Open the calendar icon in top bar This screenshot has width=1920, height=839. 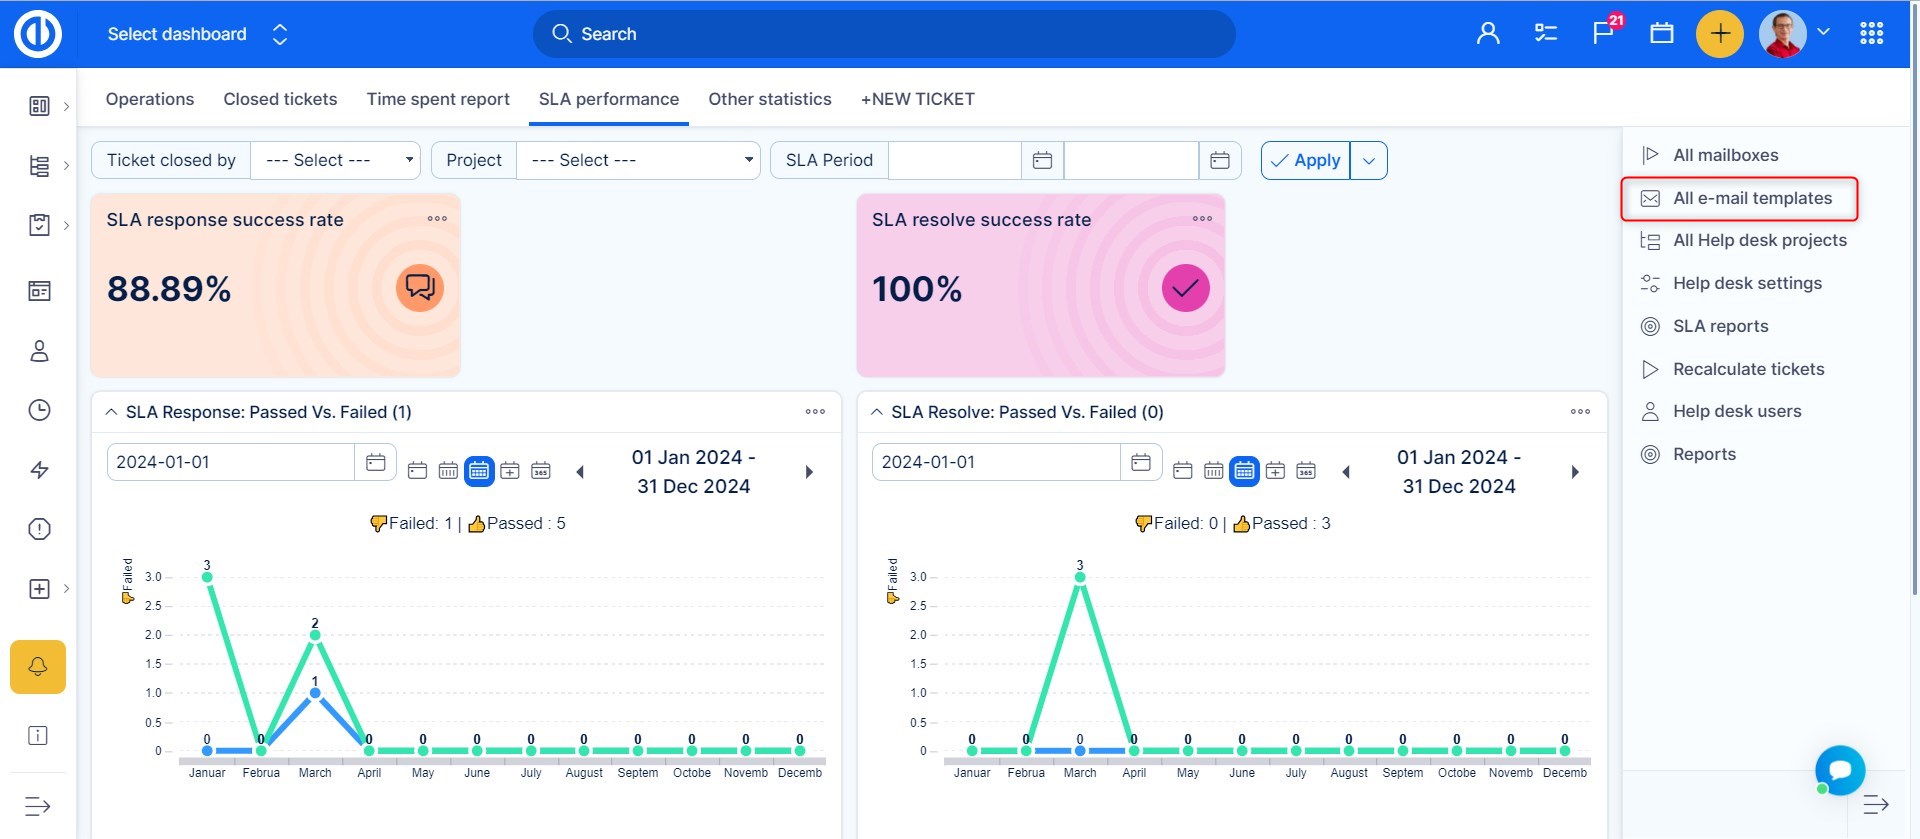pyautogui.click(x=1661, y=34)
